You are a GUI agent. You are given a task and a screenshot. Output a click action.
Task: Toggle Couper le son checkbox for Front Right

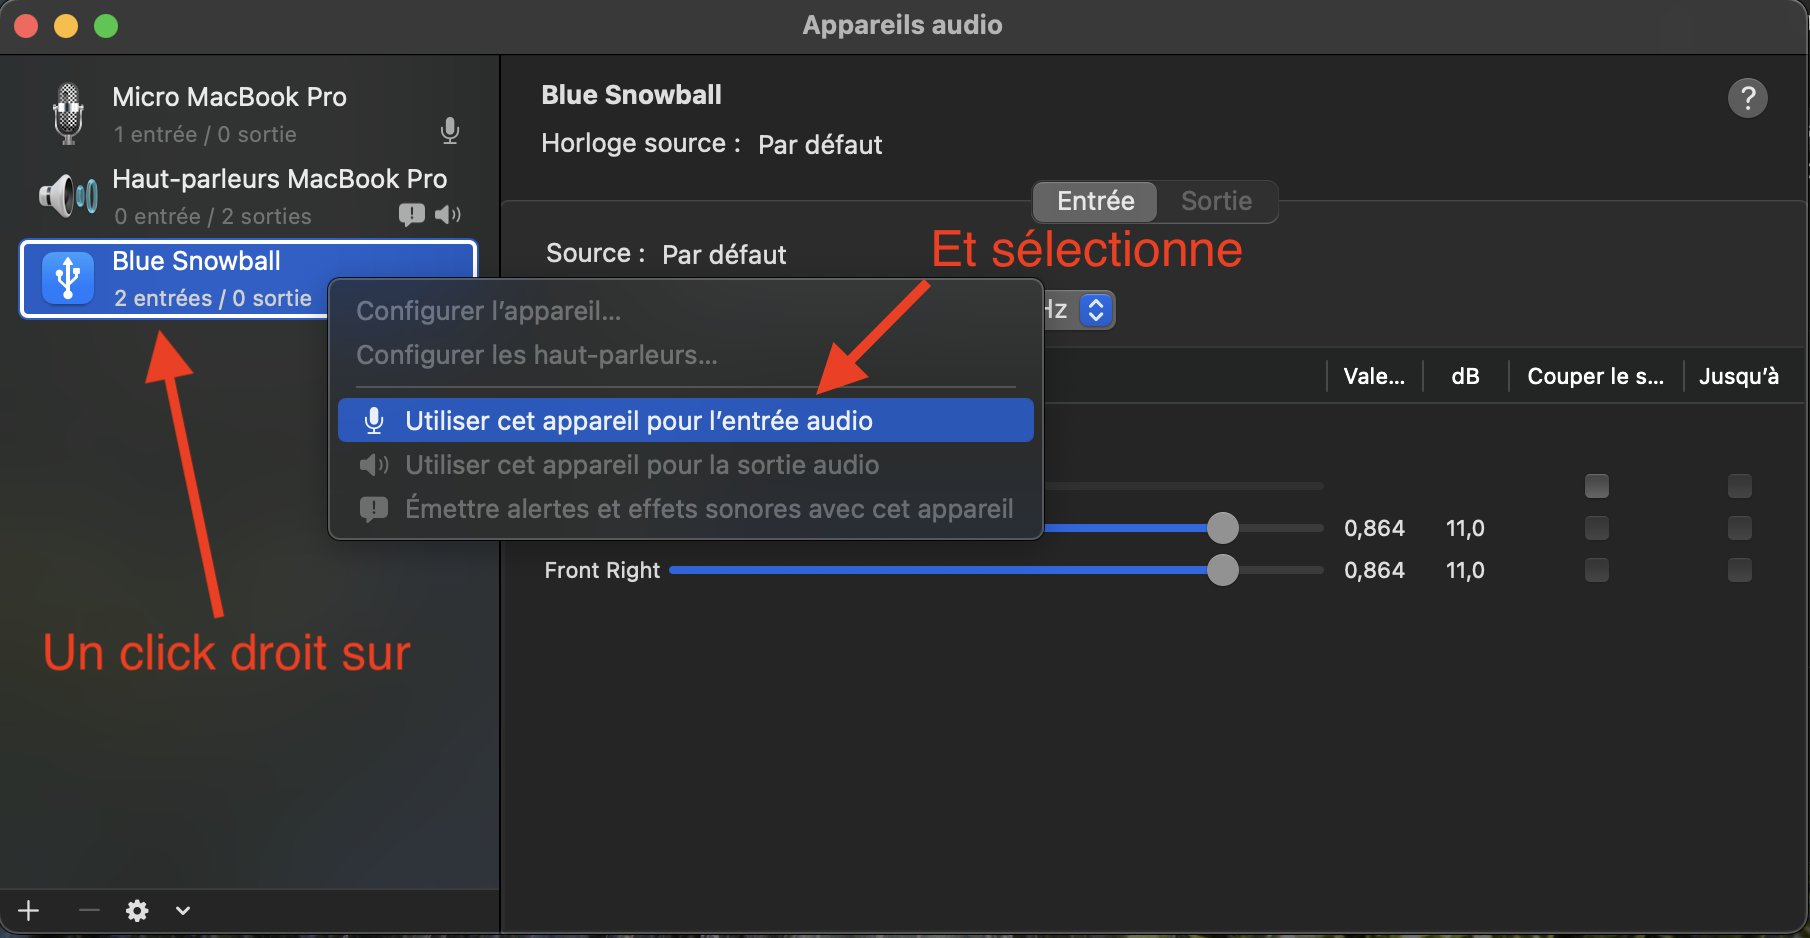1597,570
